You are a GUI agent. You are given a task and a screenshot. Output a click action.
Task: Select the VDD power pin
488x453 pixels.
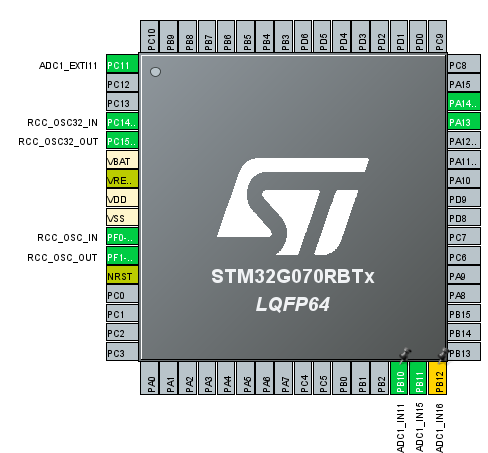122,199
